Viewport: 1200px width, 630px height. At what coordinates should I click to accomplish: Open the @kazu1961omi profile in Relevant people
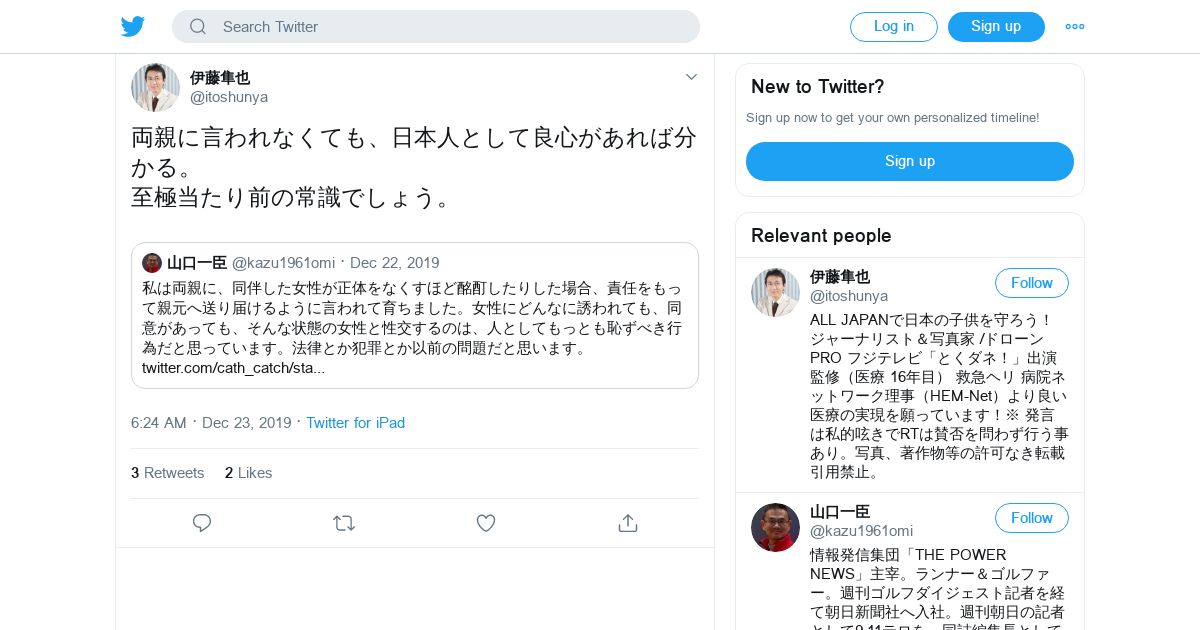(861, 531)
